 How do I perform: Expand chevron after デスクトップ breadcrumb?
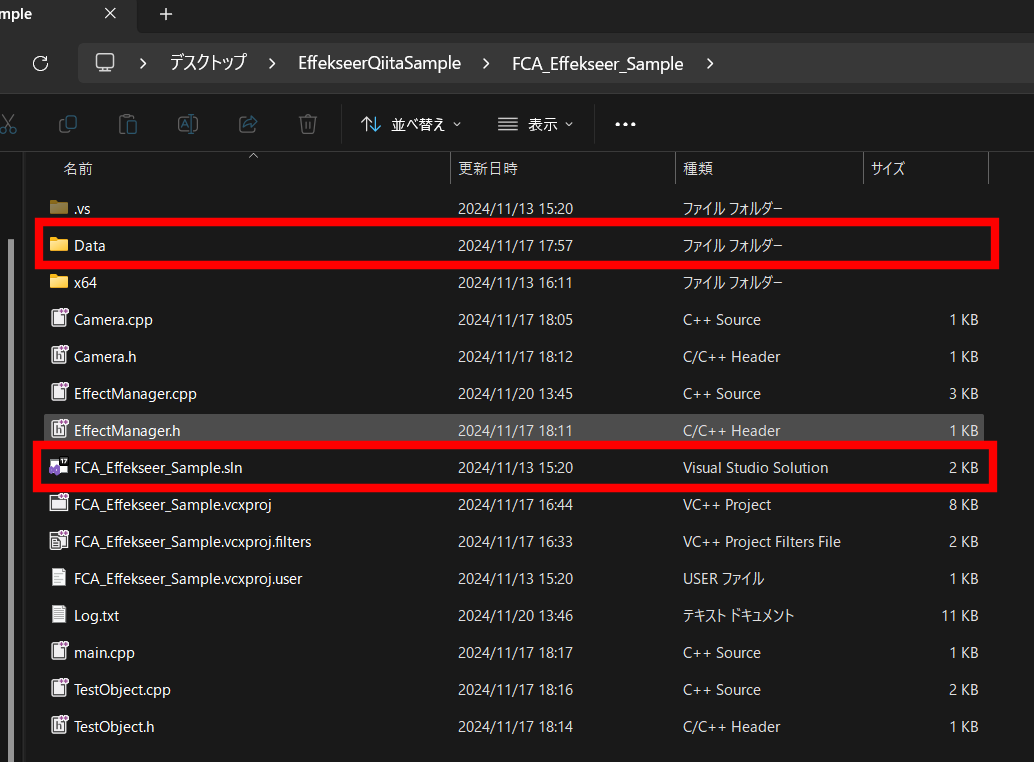[272, 63]
